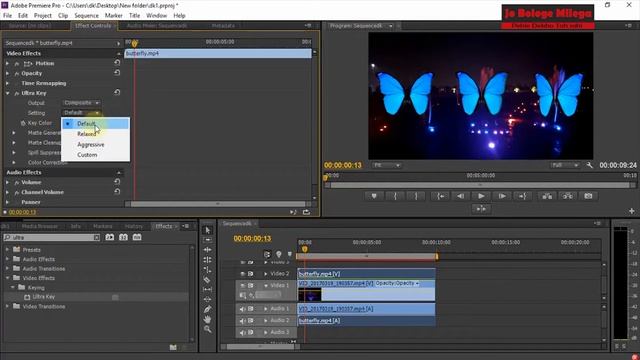Open the button editor plus icon
Viewport: 640px width, 360px height.
pos(631,211)
